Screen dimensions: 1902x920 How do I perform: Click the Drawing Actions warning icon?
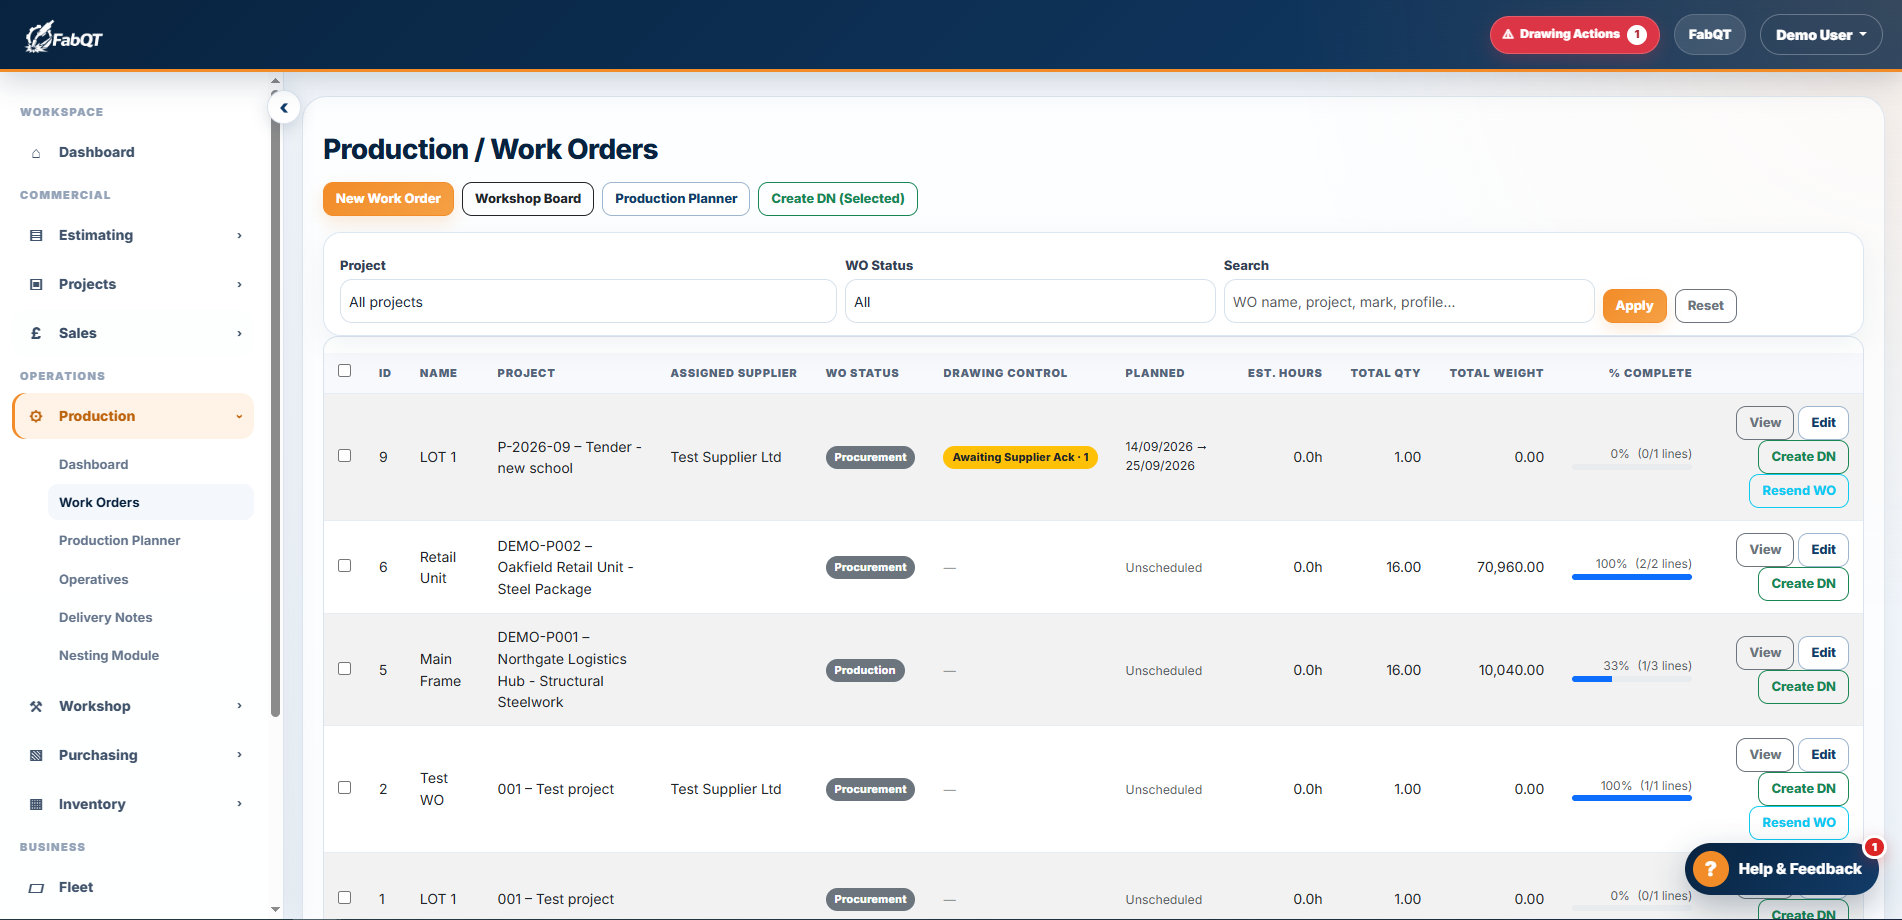1508,35
